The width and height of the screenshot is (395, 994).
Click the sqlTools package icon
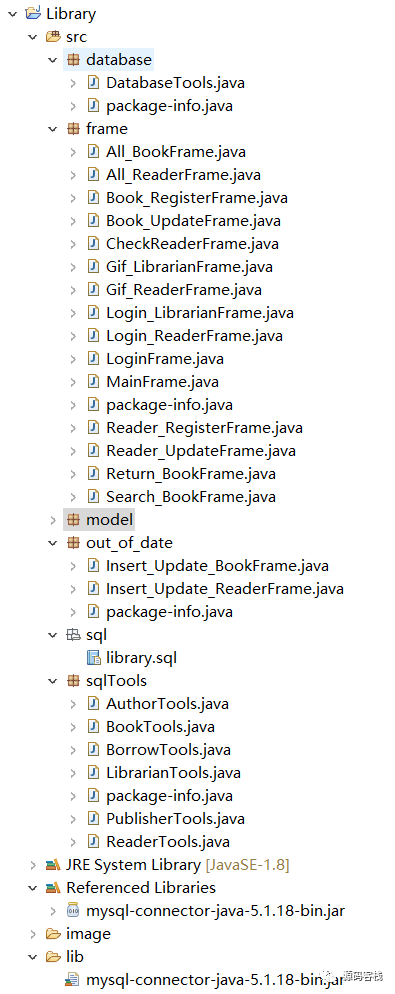pos(74,681)
